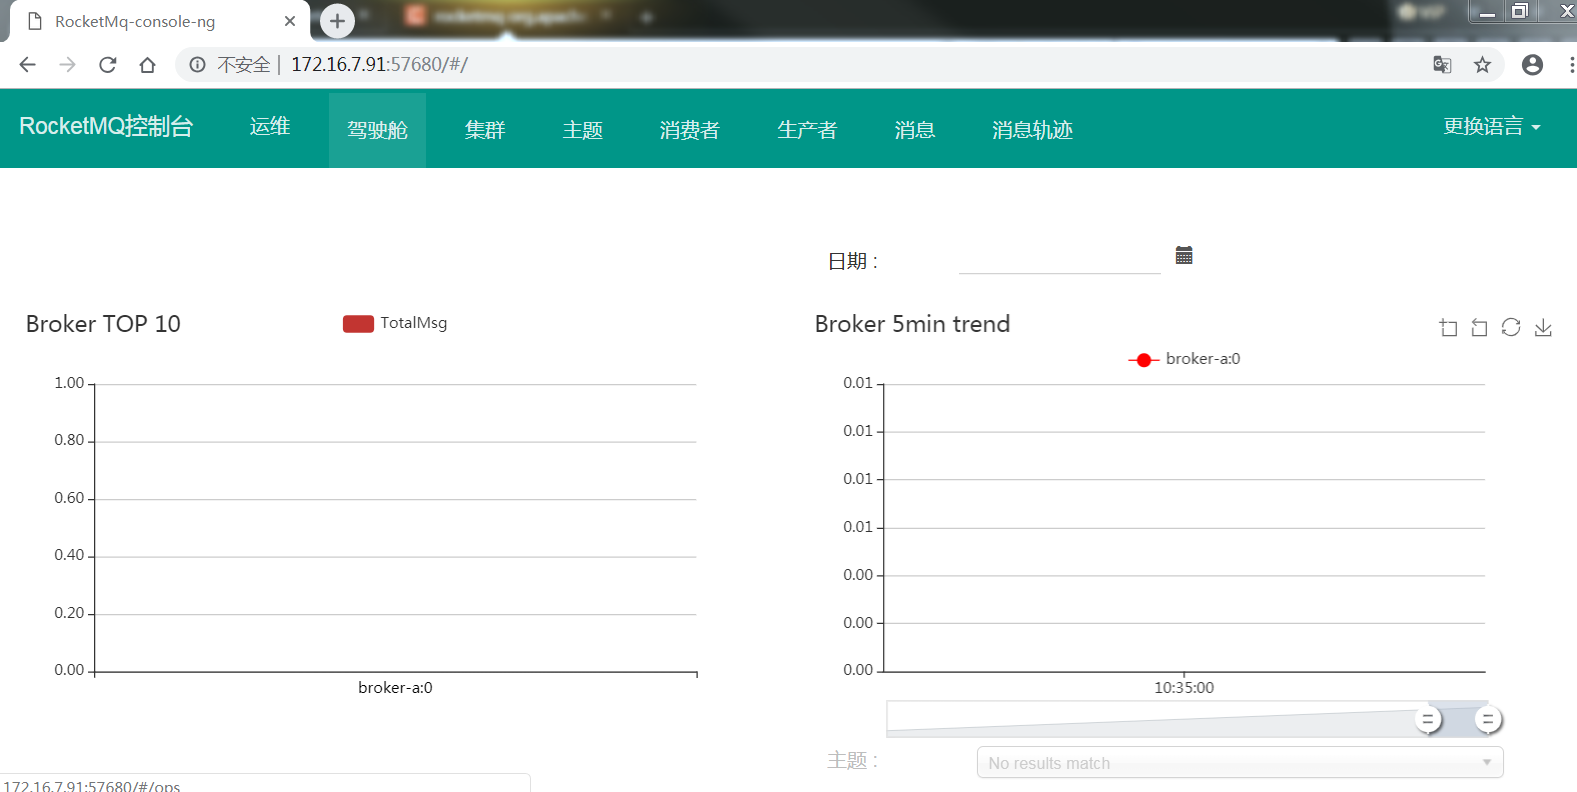Toggle the broker-a:0 trend legend marker
This screenshot has width=1577, height=792.
[1144, 360]
